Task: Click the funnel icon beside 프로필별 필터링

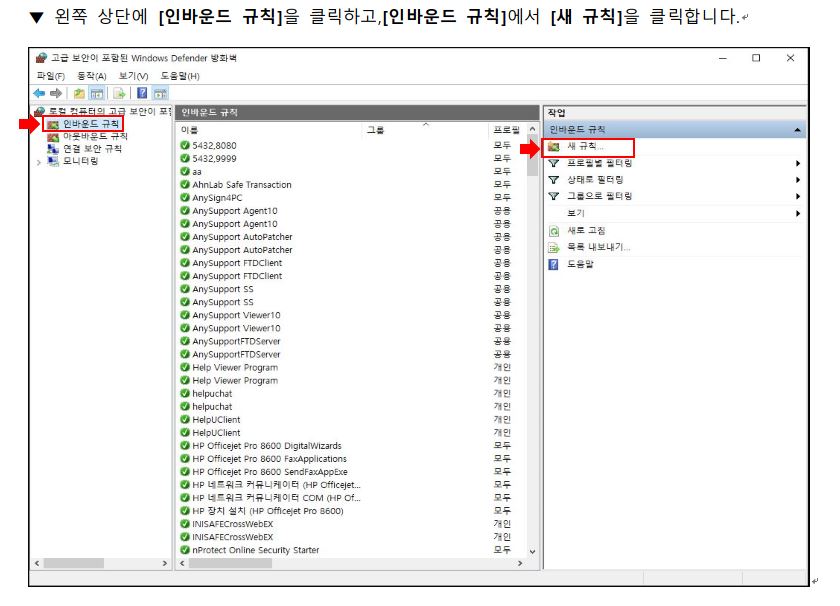Action: [554, 163]
